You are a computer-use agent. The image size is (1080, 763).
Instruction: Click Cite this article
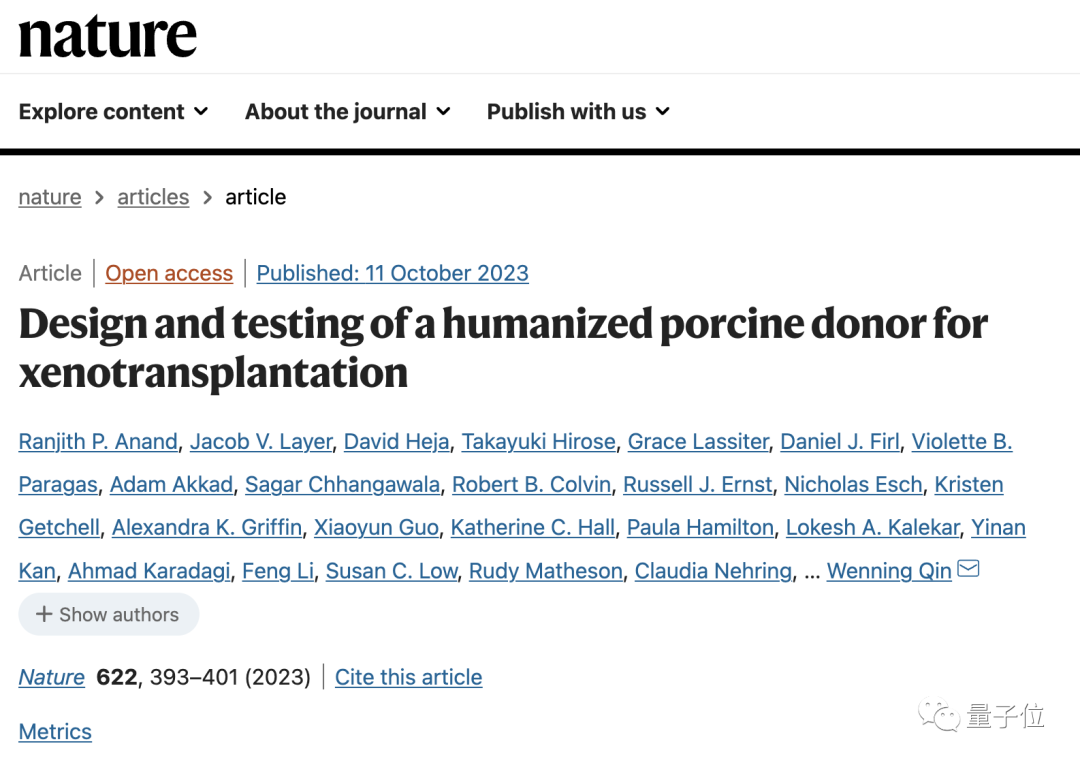[x=408, y=677]
